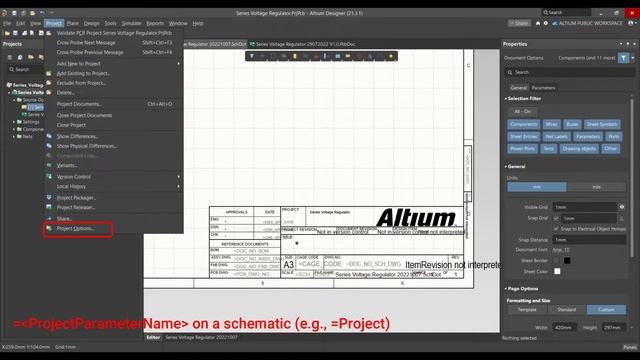Open the Project Packager entry
The image size is (640, 360).
(x=76, y=198)
